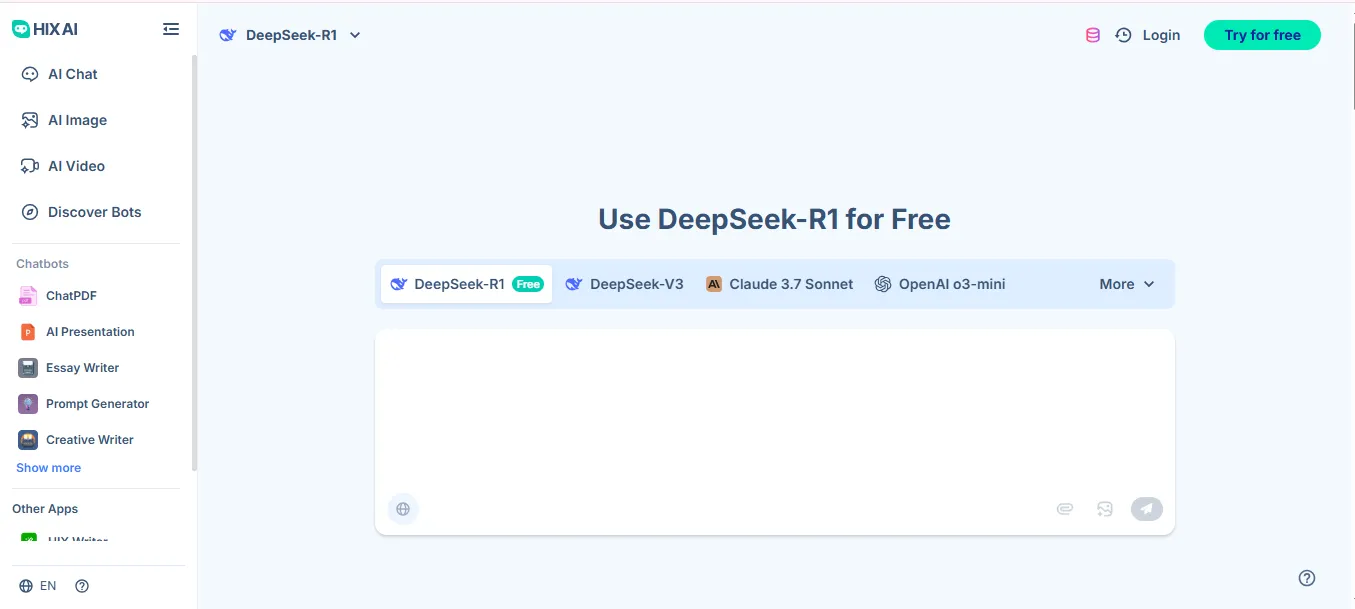Open the help question mark at bottom right
1355x609 pixels.
click(x=1307, y=578)
